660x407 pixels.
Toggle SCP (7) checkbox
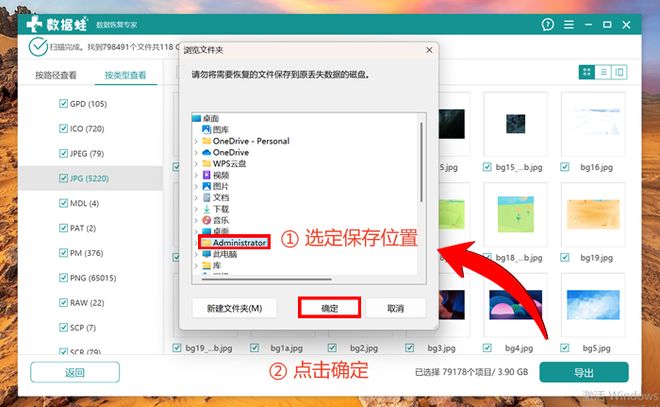click(63, 327)
